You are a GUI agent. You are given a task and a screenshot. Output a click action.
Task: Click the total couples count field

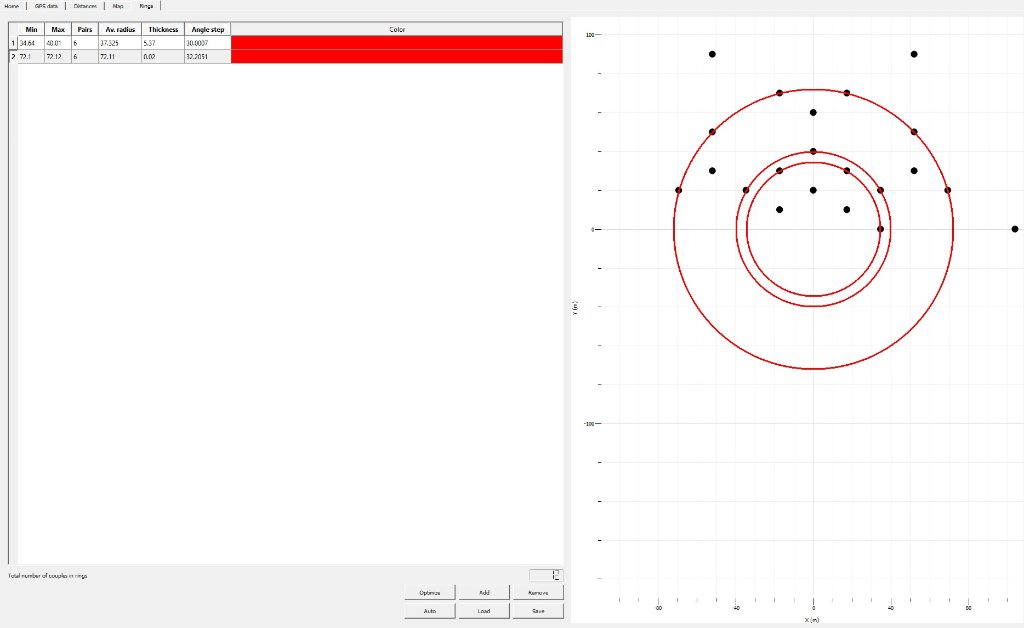point(545,575)
